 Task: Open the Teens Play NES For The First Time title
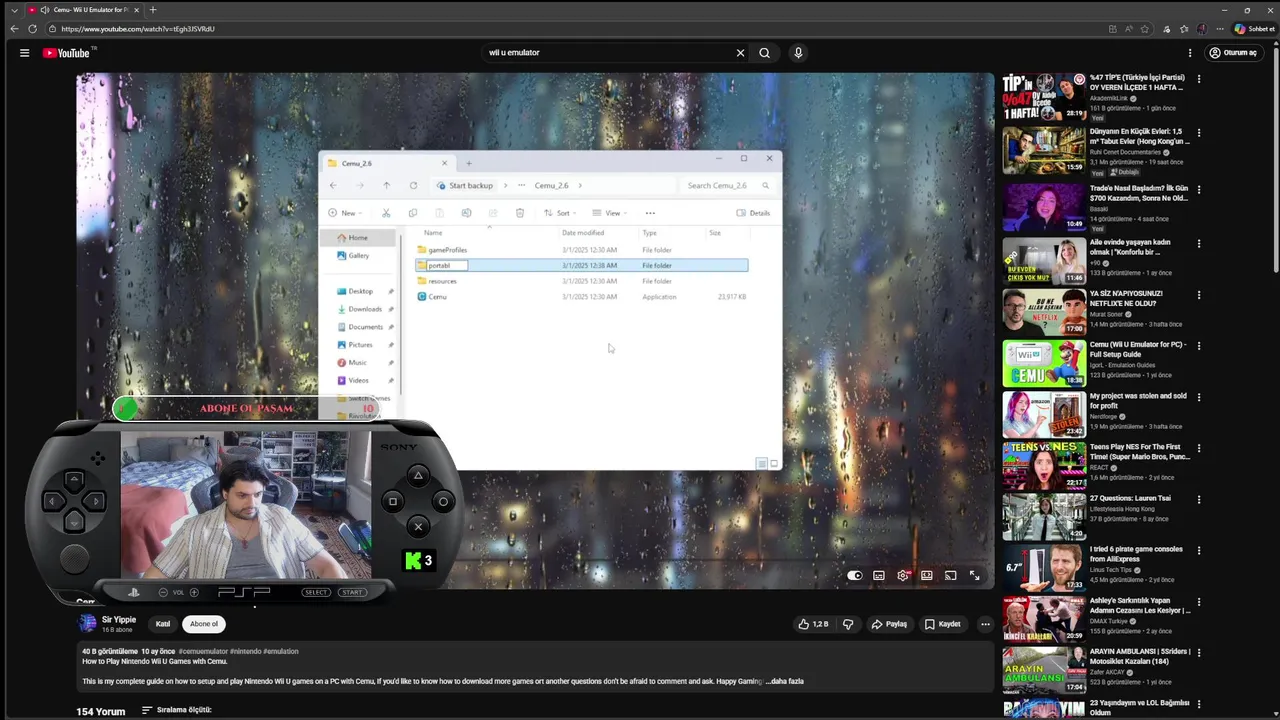pos(1139,452)
